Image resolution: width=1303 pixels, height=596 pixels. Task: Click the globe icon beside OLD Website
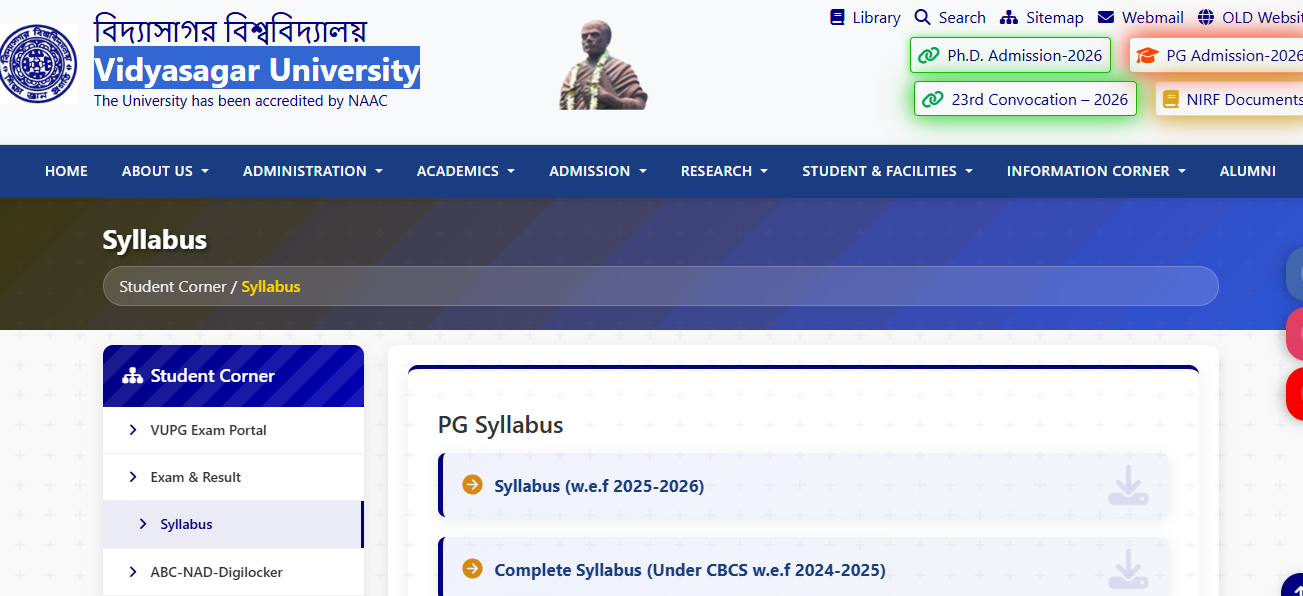click(x=1206, y=17)
